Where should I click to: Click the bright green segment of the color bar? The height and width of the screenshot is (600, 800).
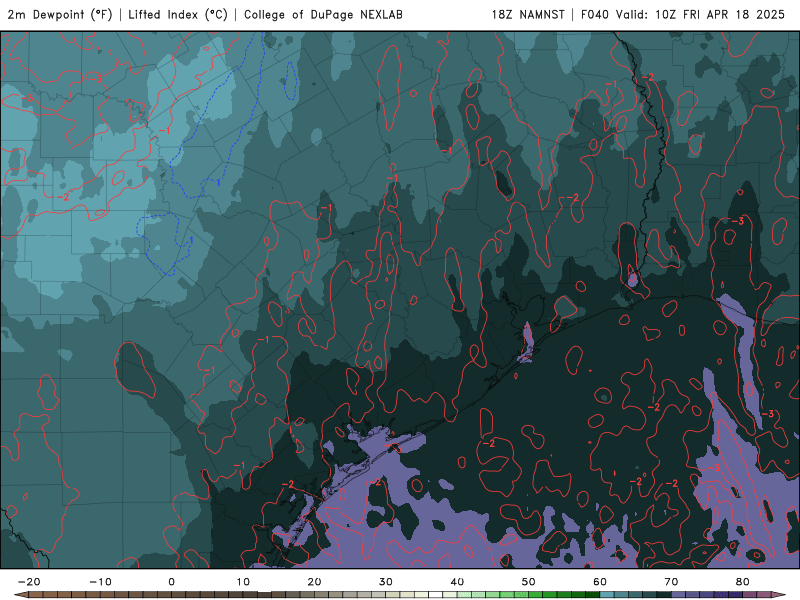pyautogui.click(x=536, y=594)
